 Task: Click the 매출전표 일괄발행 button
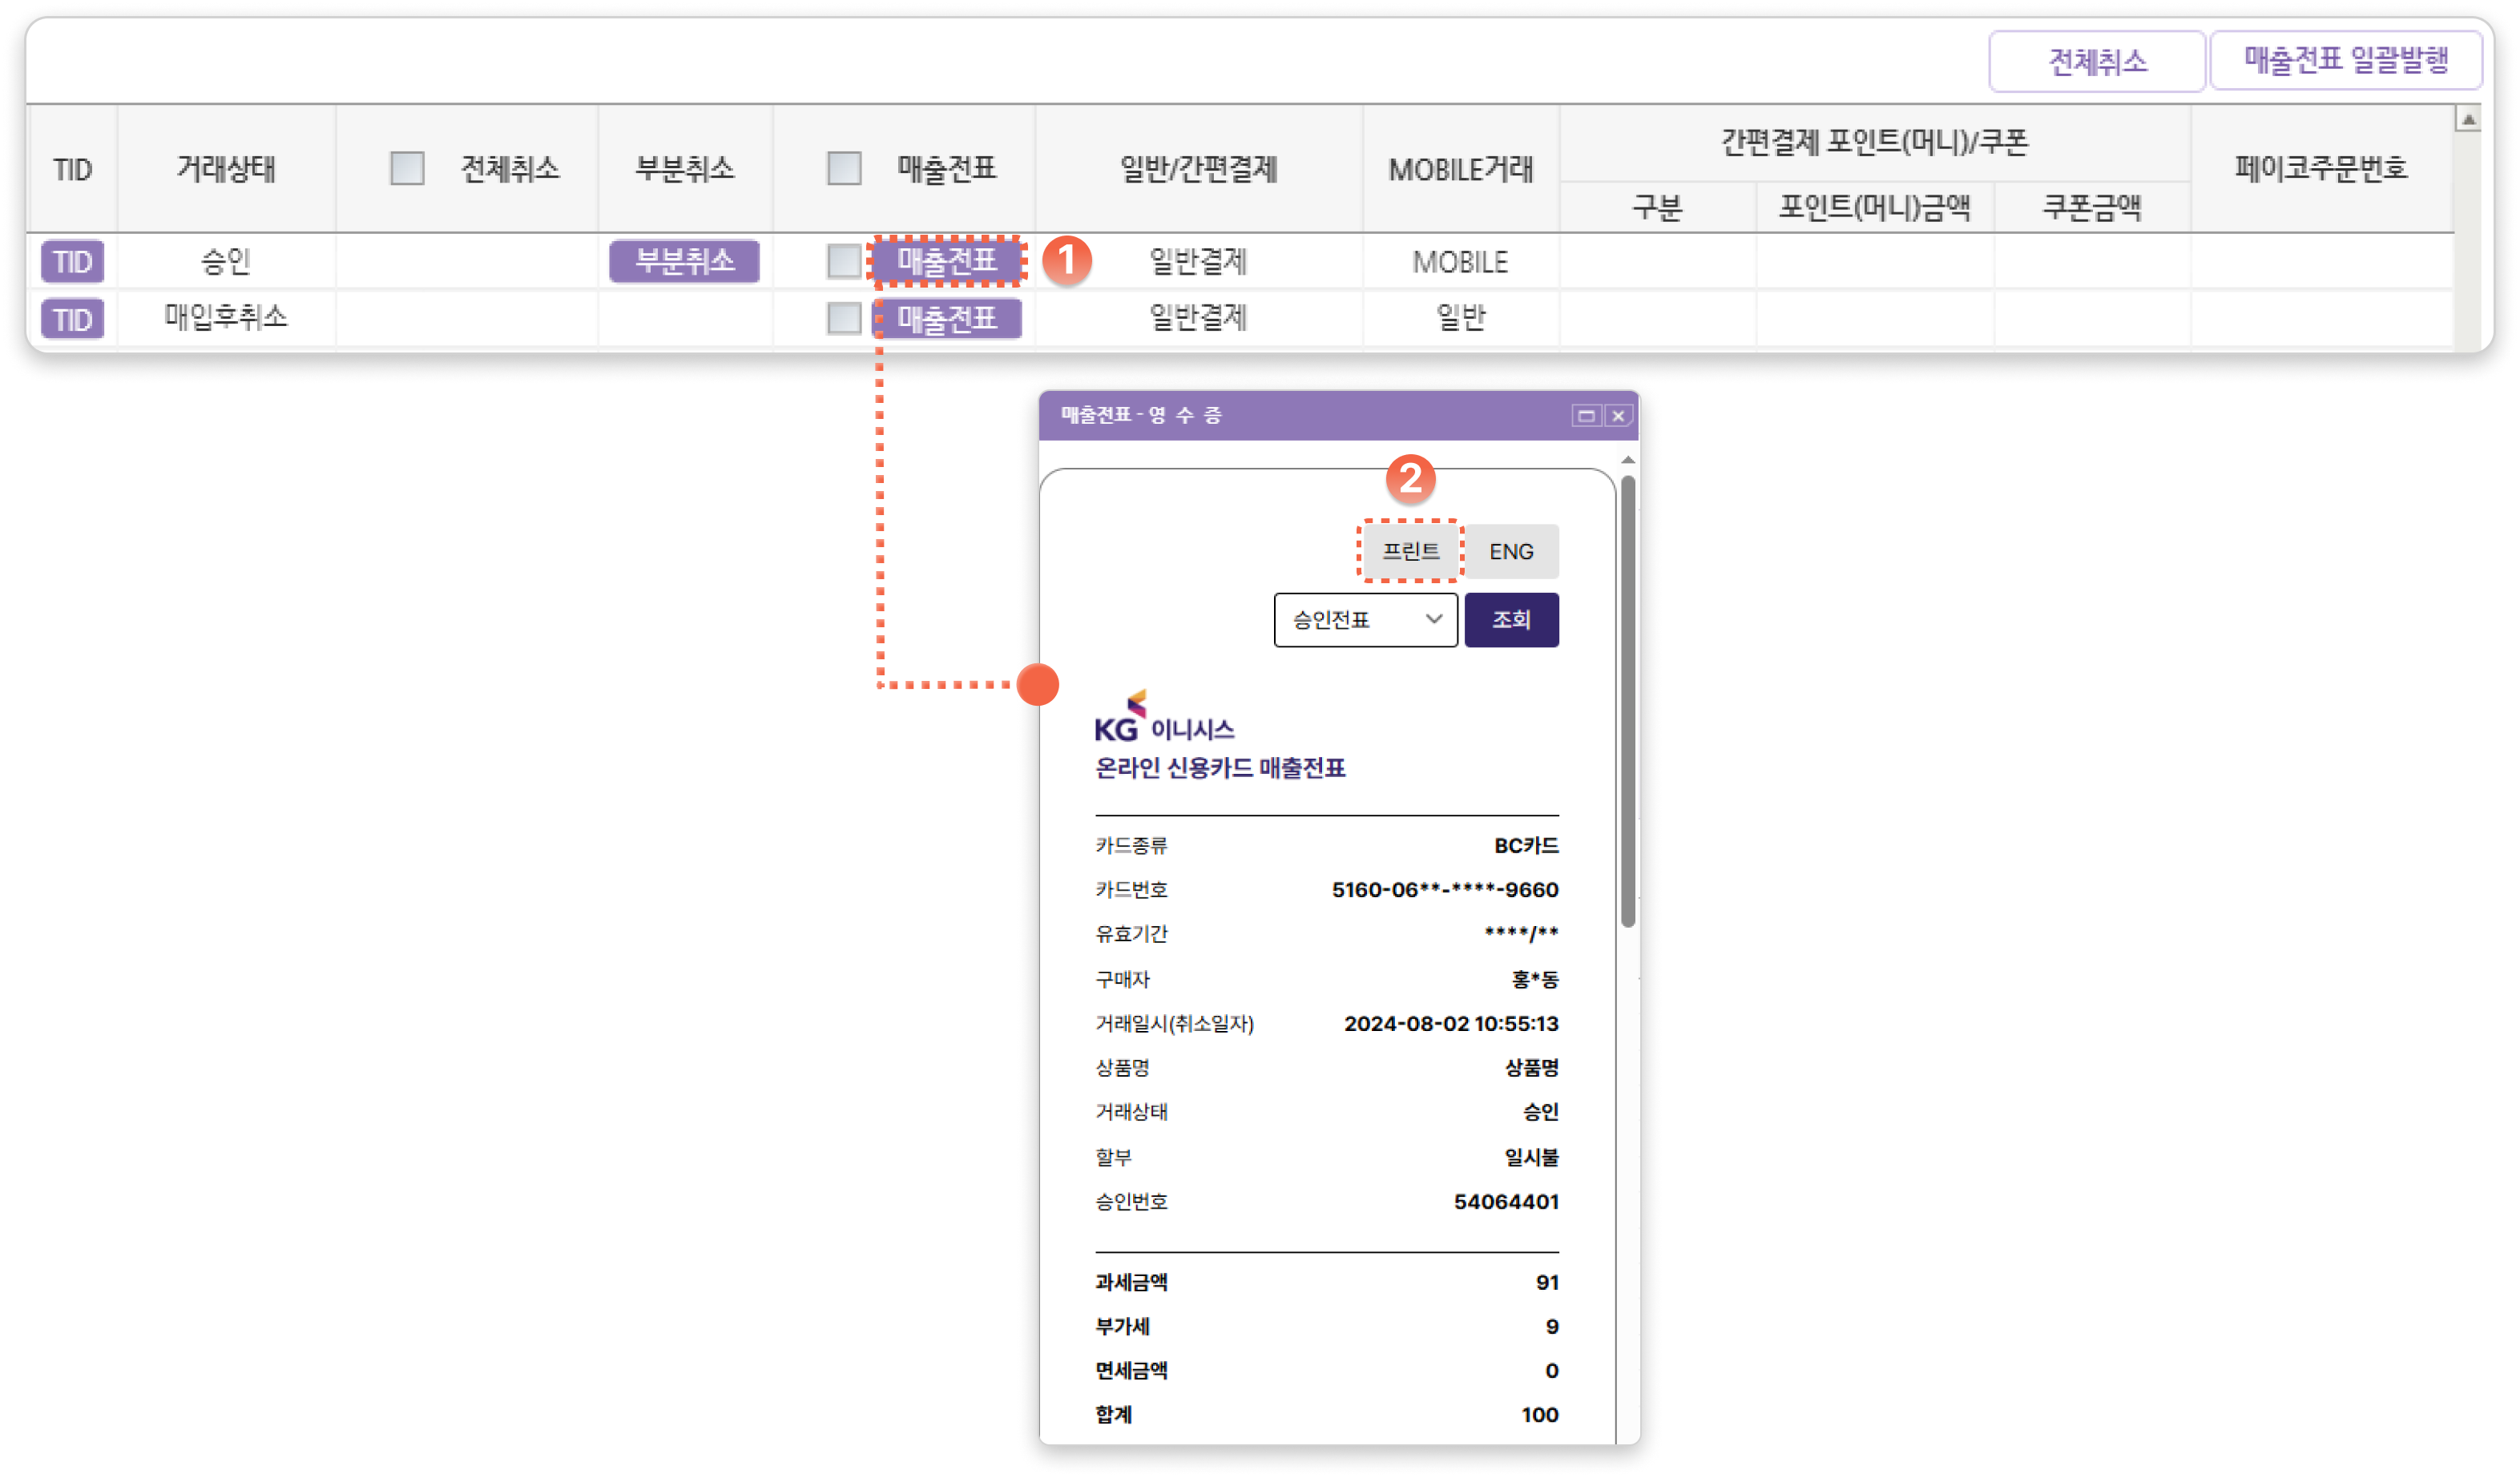point(2345,61)
